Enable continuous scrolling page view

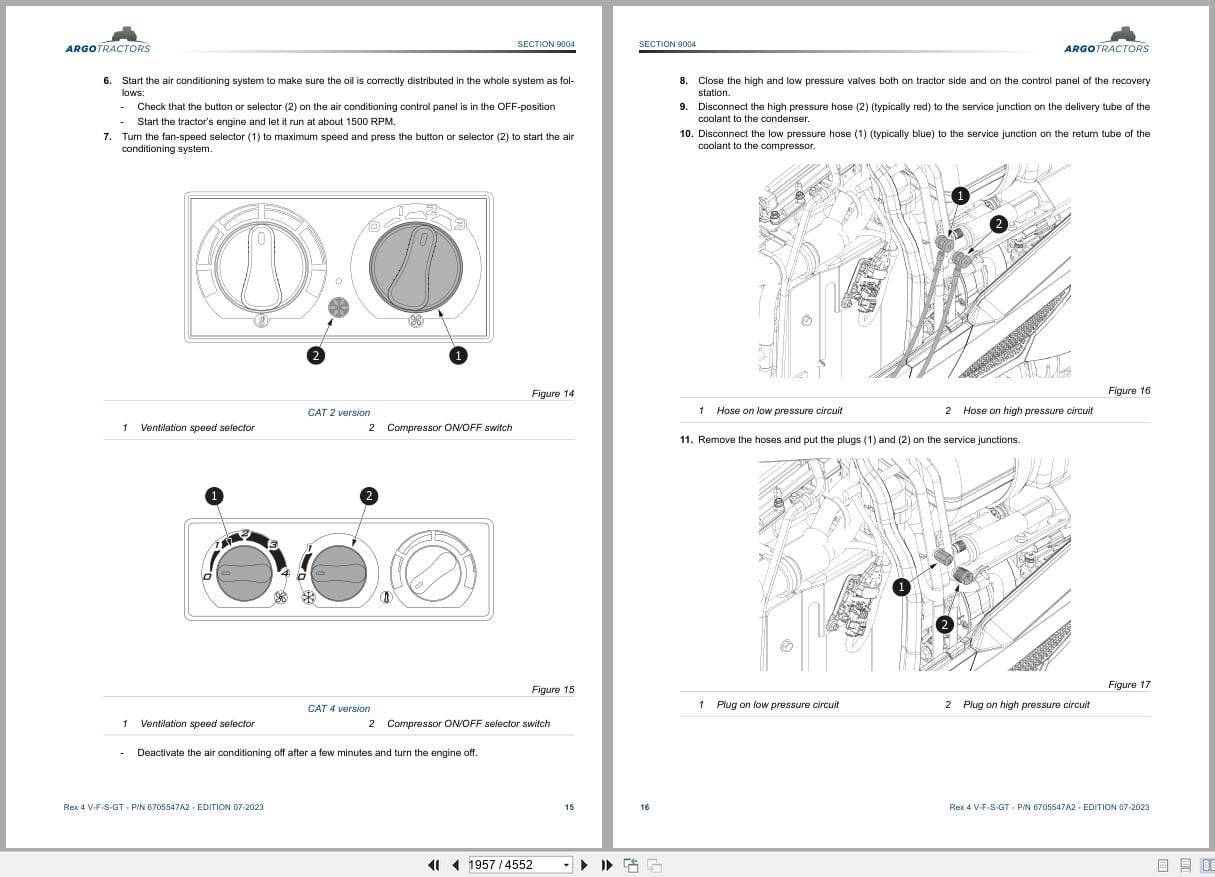coord(1185,865)
